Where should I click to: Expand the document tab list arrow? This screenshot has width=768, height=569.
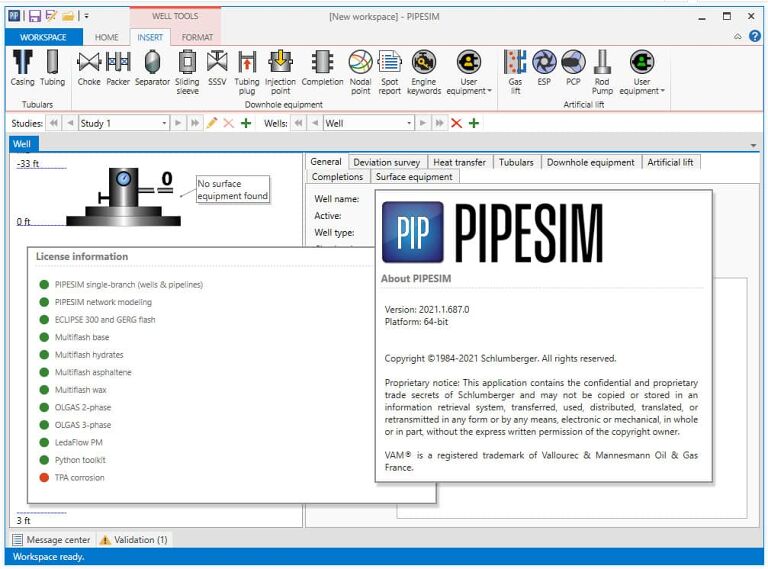click(x=753, y=145)
